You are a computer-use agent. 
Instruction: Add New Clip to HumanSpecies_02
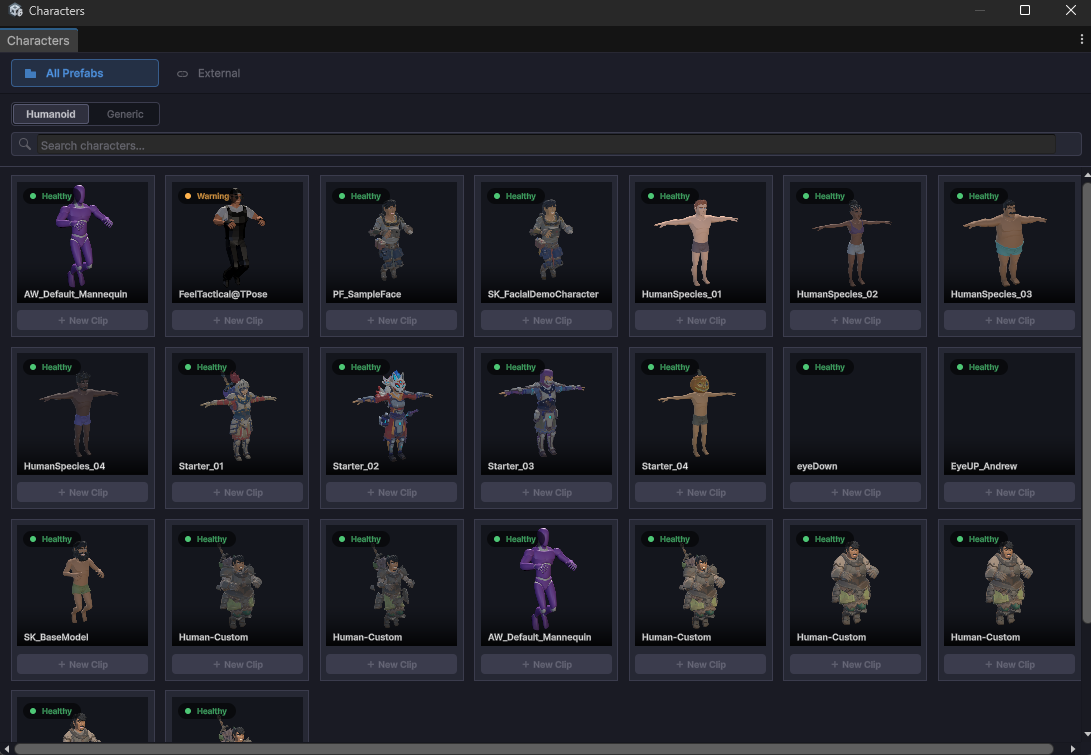coord(855,321)
